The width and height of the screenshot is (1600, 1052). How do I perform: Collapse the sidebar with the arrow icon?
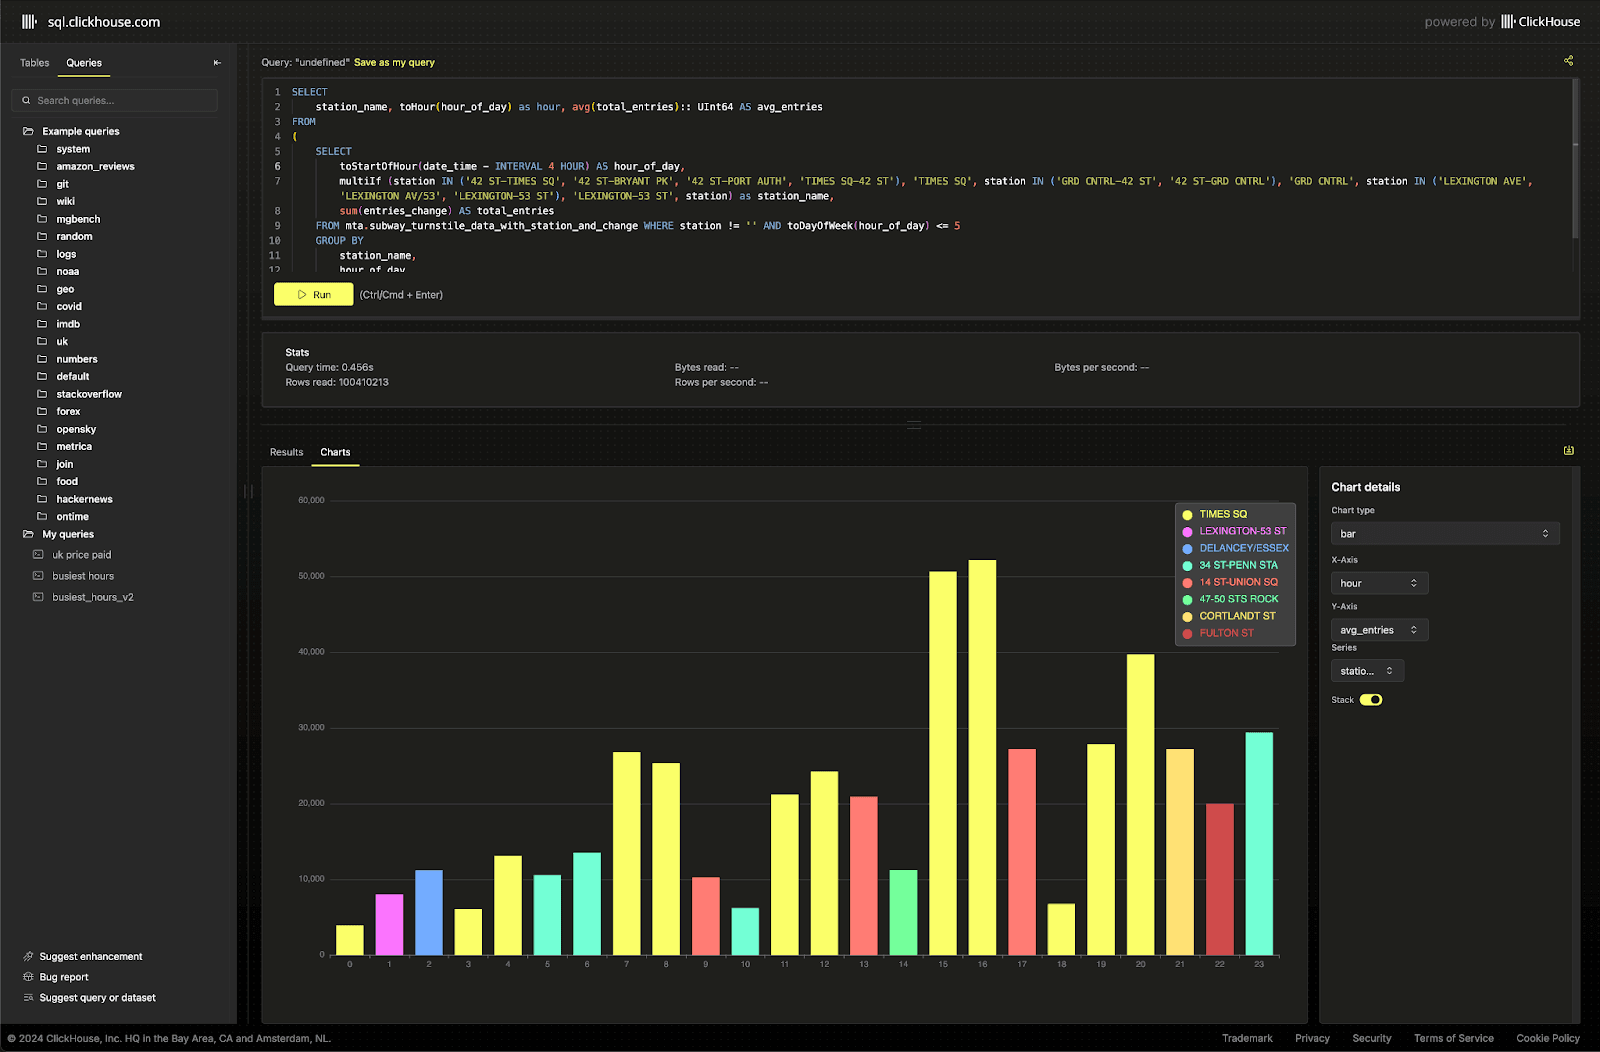pos(217,63)
